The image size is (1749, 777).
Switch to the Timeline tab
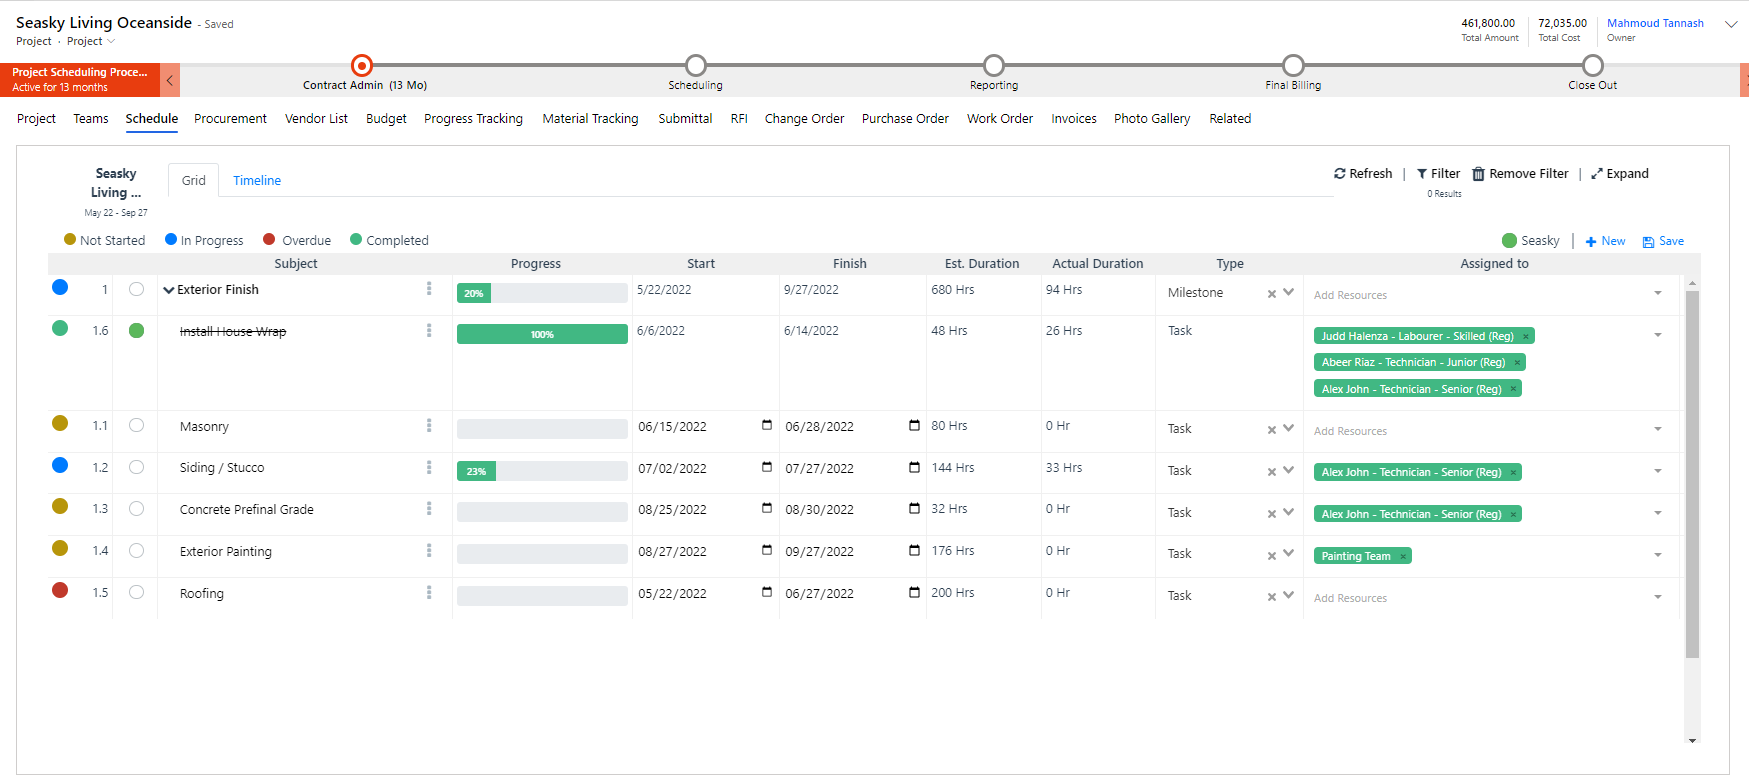[x=257, y=181]
